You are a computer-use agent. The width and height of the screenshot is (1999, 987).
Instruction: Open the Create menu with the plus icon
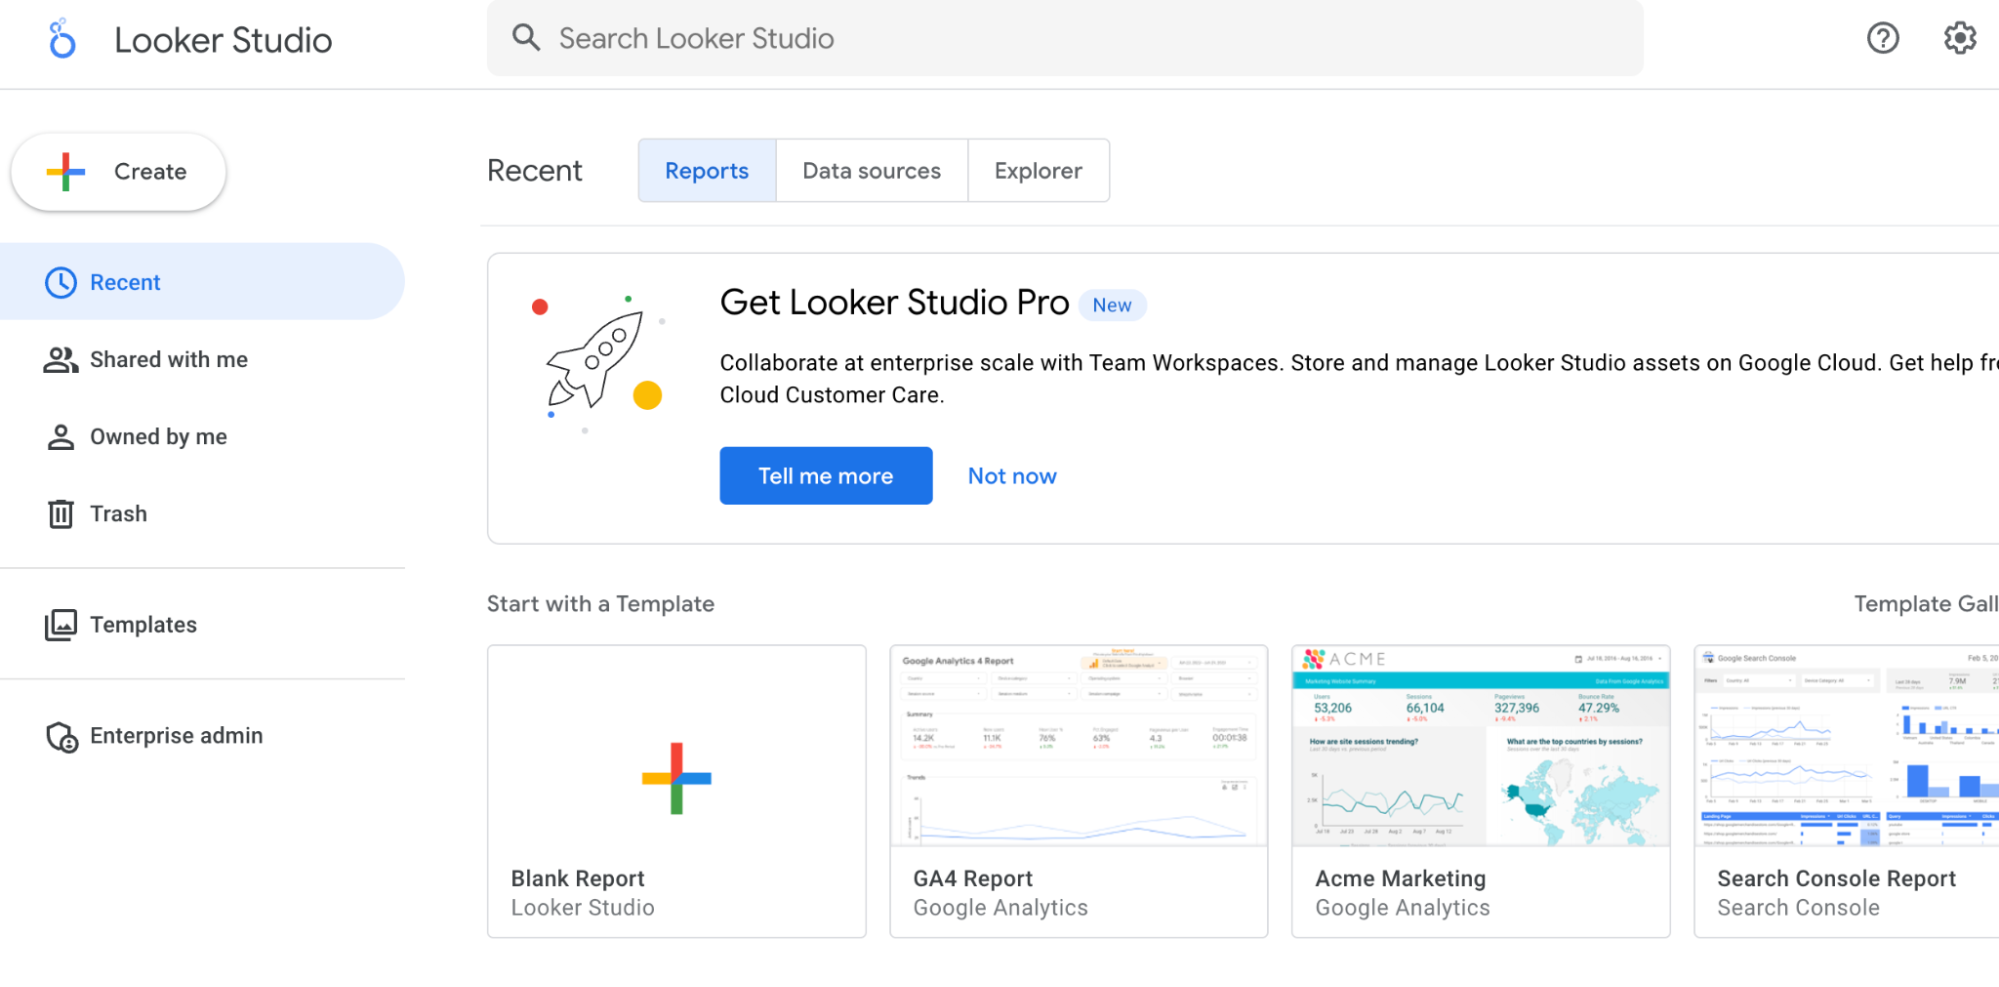[117, 171]
